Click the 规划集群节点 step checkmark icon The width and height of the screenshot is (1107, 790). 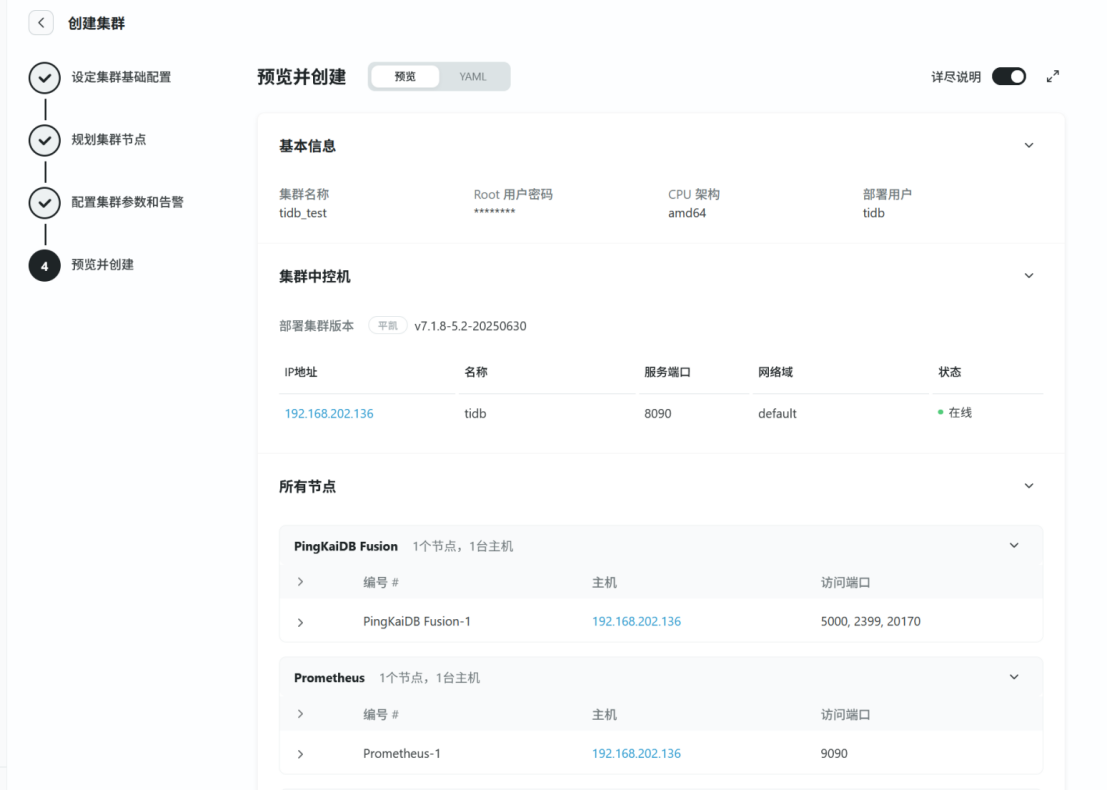[x=44, y=140]
